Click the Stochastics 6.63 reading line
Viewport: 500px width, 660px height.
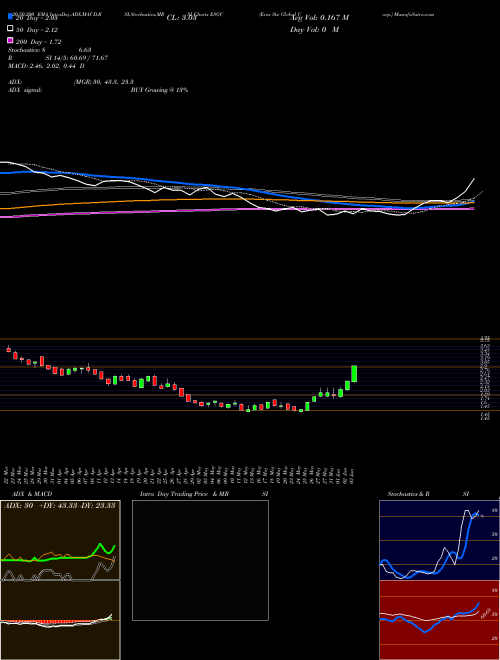50,50
